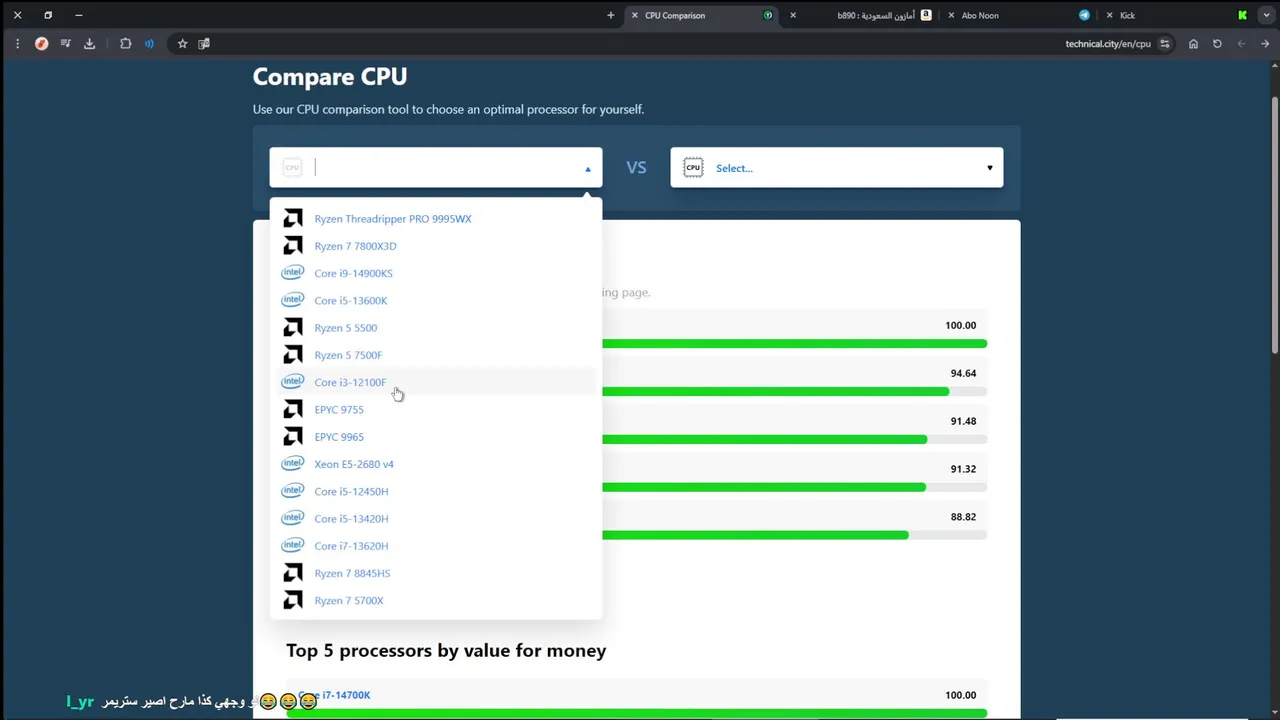Bookmark this page with the star icon
The width and height of the screenshot is (1280, 720).
[x=182, y=44]
